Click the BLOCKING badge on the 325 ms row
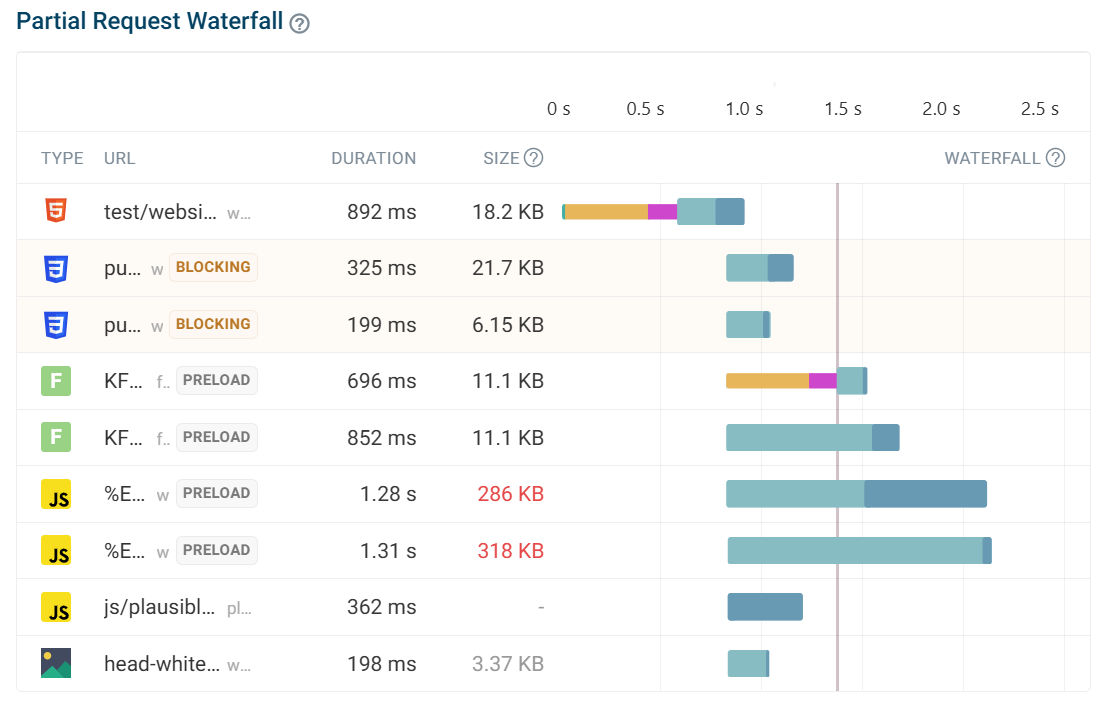Screen dimensions: 1107x702 [213, 268]
